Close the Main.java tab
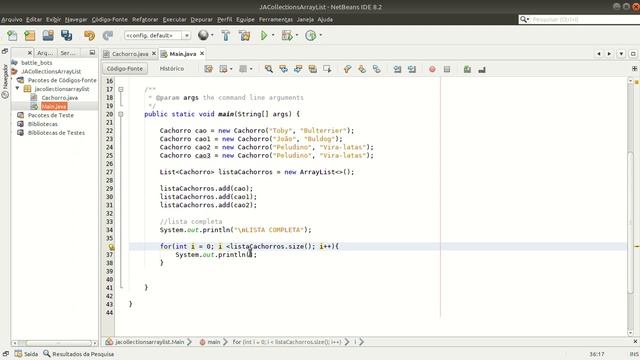The width and height of the screenshot is (640, 360). pyautogui.click(x=202, y=53)
